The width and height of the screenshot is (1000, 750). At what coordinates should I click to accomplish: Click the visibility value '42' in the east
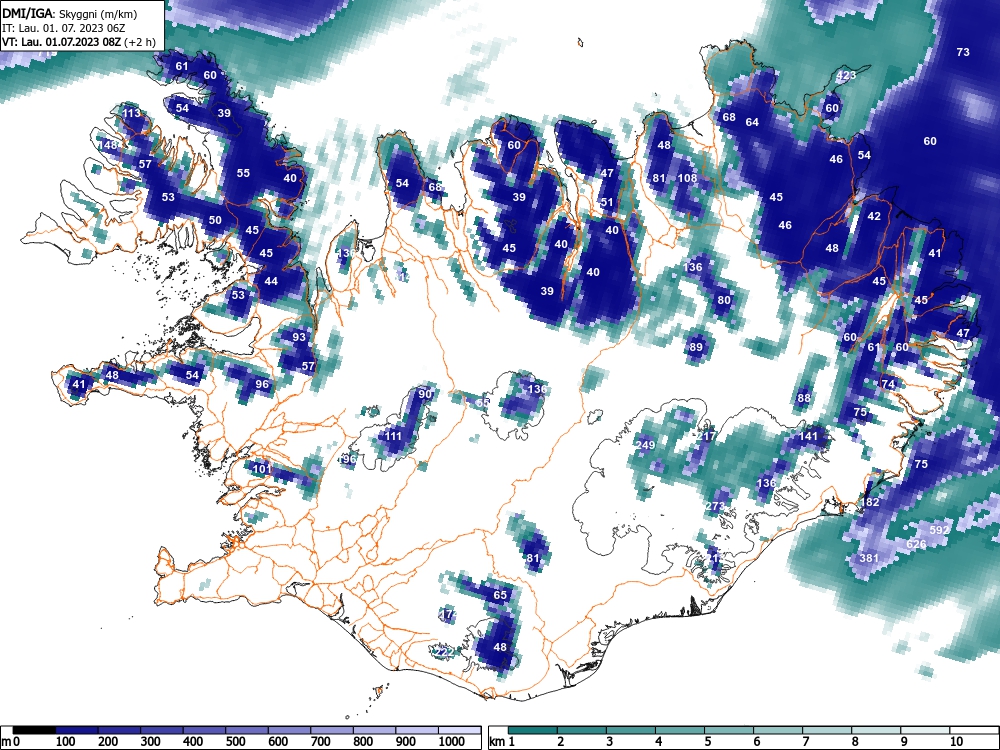874,216
